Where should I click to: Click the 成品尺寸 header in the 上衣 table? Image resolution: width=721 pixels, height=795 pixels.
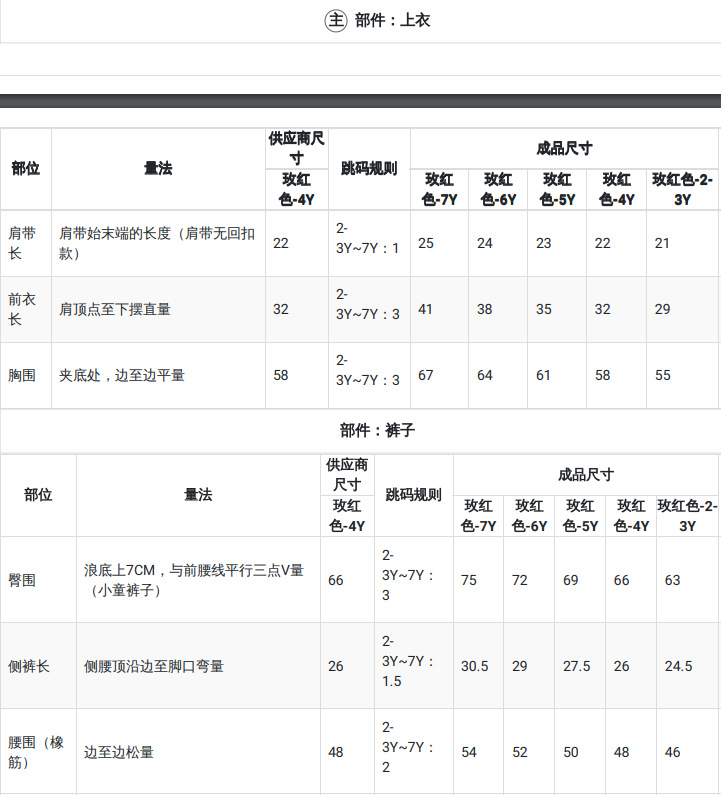(x=564, y=149)
